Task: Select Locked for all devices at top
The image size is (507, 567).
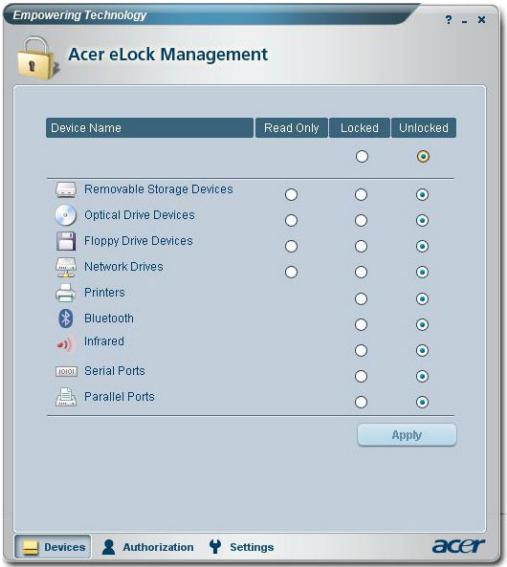Action: 362,156
